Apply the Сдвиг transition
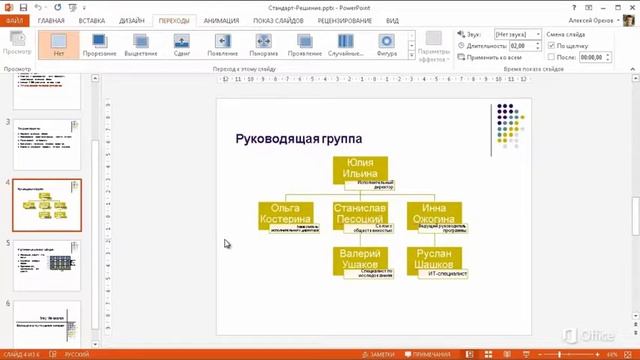Image resolution: width=640 pixels, height=360 pixels. coord(182,45)
